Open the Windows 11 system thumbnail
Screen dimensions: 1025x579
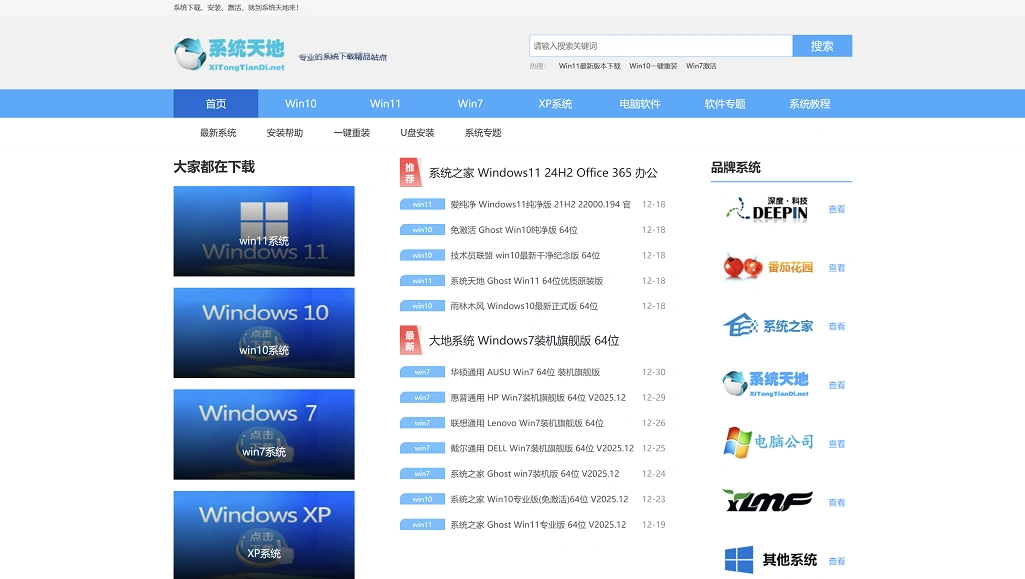coord(264,231)
